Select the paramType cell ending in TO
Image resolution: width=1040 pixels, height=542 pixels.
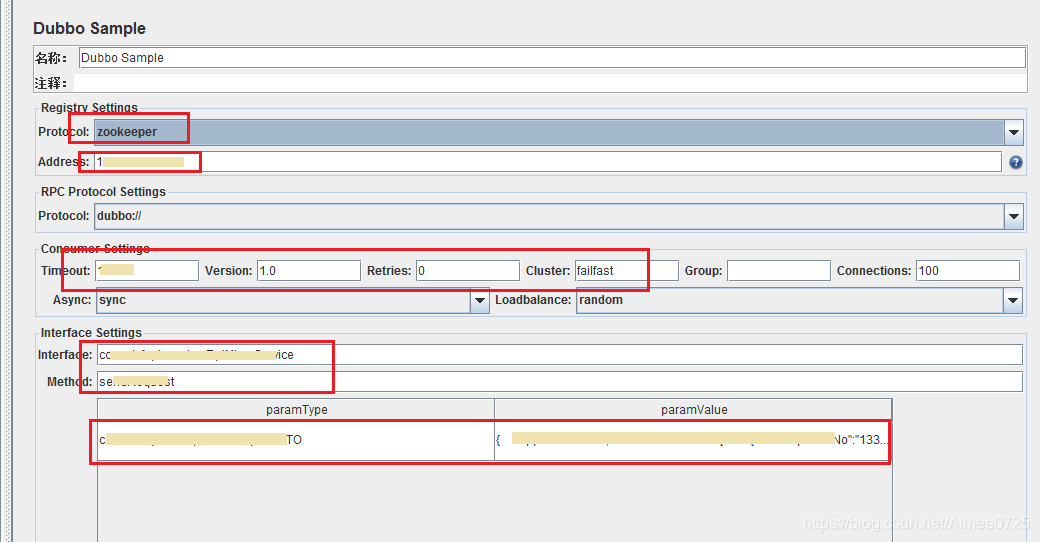(x=296, y=440)
